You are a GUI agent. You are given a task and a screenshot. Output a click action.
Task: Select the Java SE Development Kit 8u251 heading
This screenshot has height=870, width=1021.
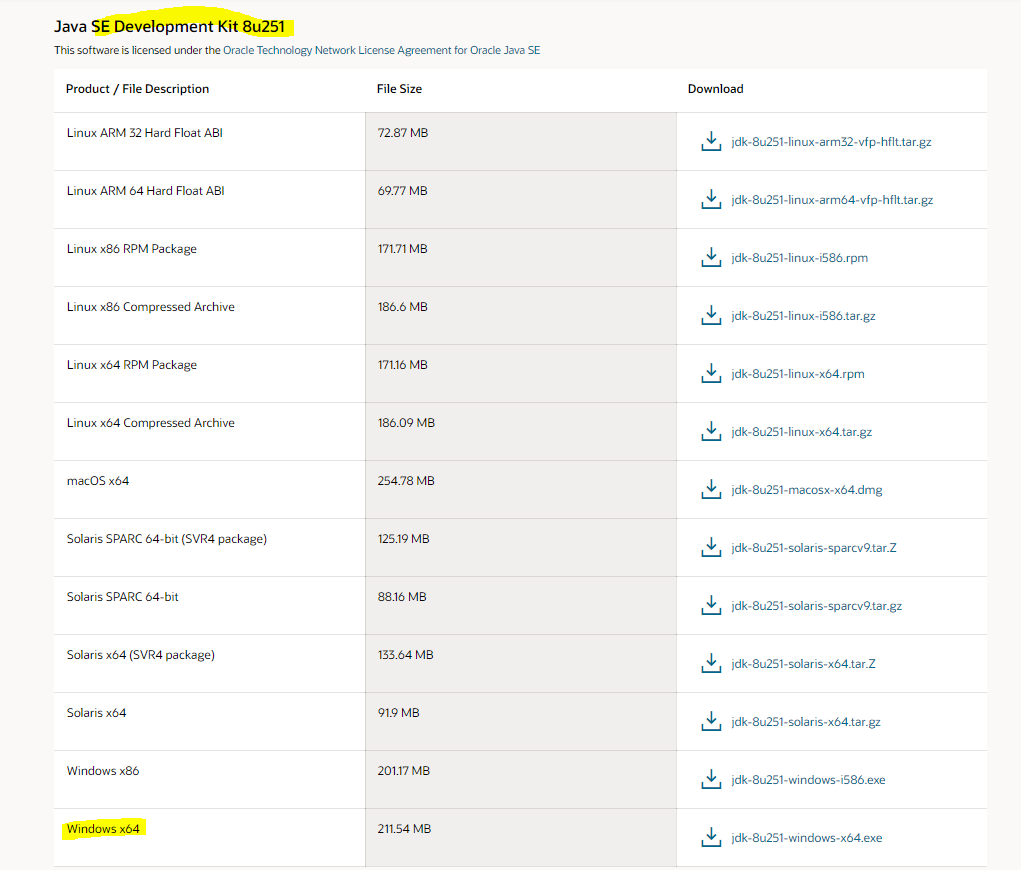pos(169,27)
